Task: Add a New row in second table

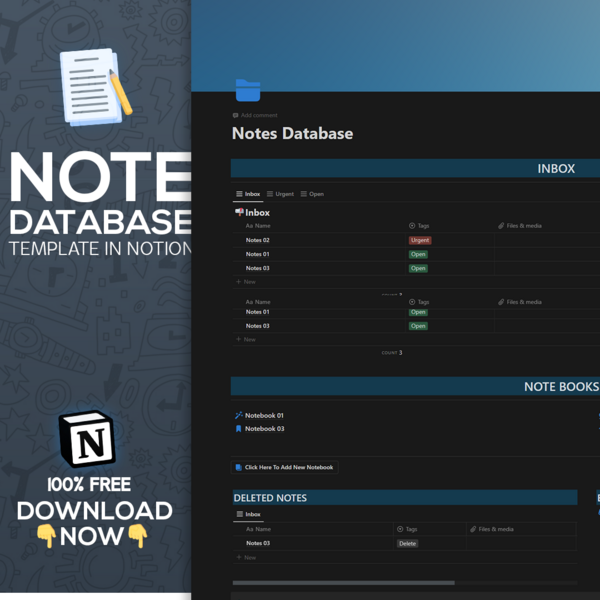Action: coord(246,339)
